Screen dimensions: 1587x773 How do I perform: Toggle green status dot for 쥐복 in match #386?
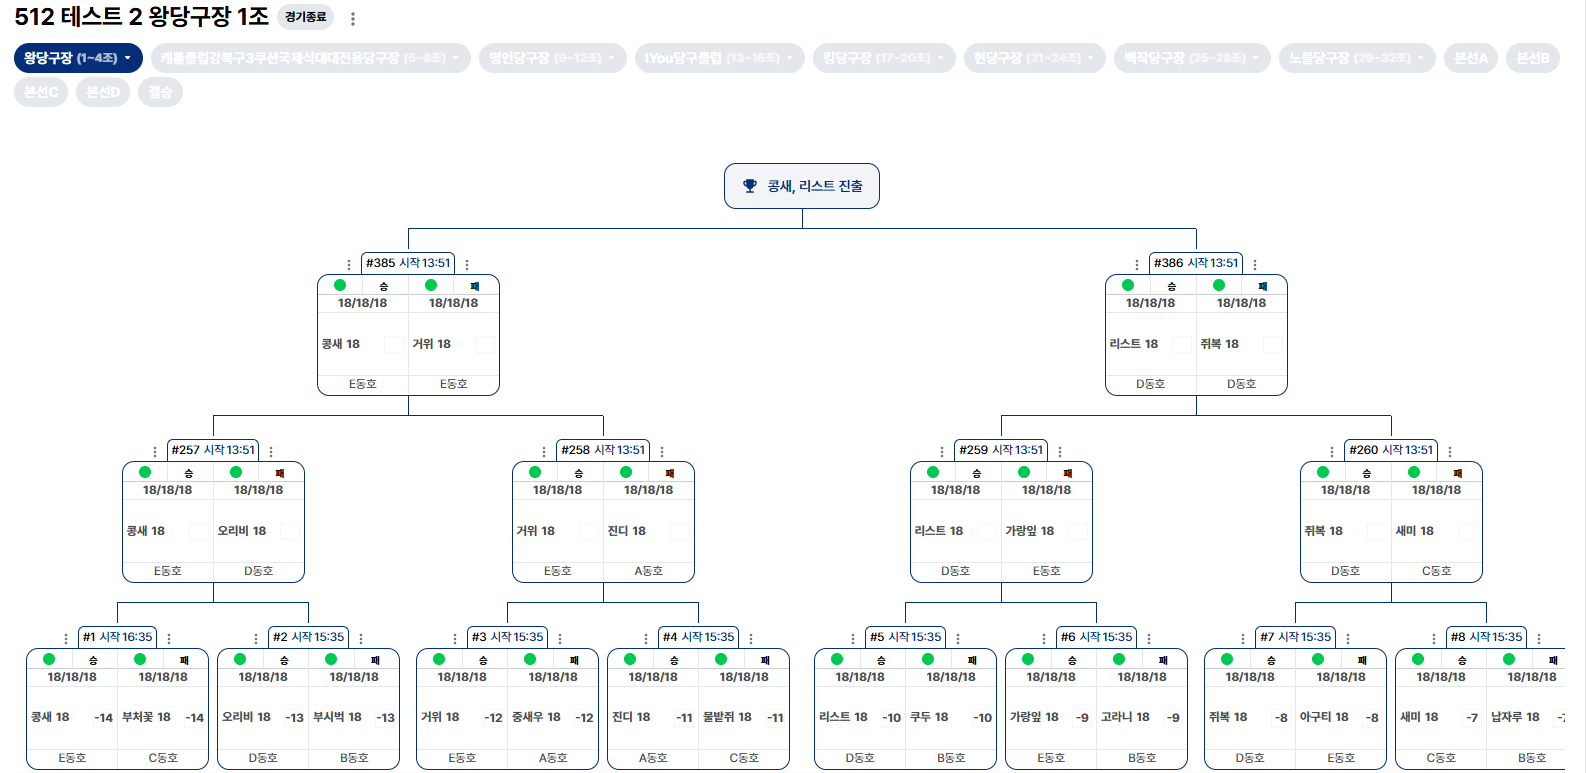point(1219,285)
